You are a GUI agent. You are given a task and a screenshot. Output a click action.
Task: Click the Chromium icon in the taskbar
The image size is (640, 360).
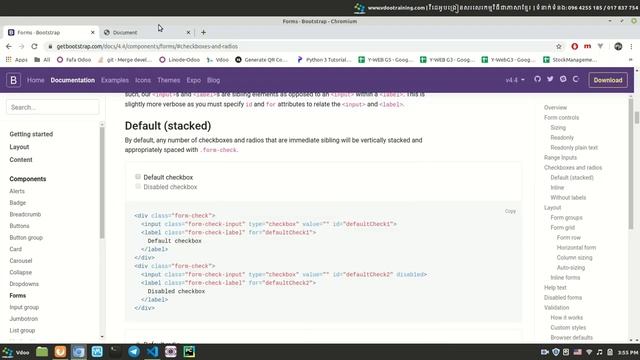click(79, 351)
